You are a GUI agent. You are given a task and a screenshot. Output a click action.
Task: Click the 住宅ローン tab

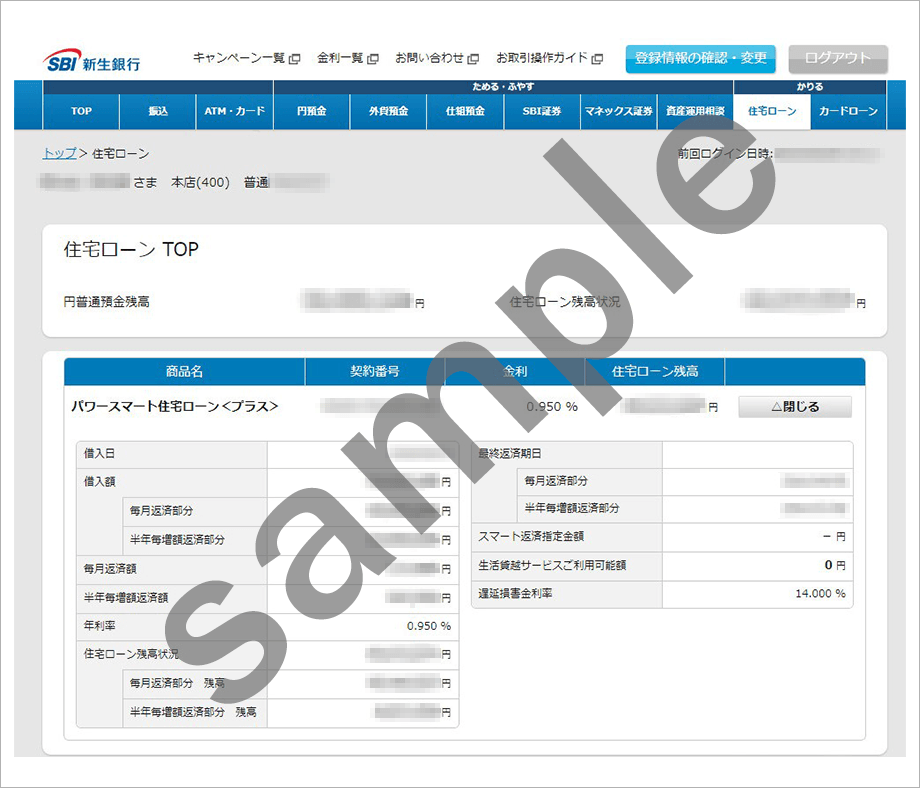[772, 111]
